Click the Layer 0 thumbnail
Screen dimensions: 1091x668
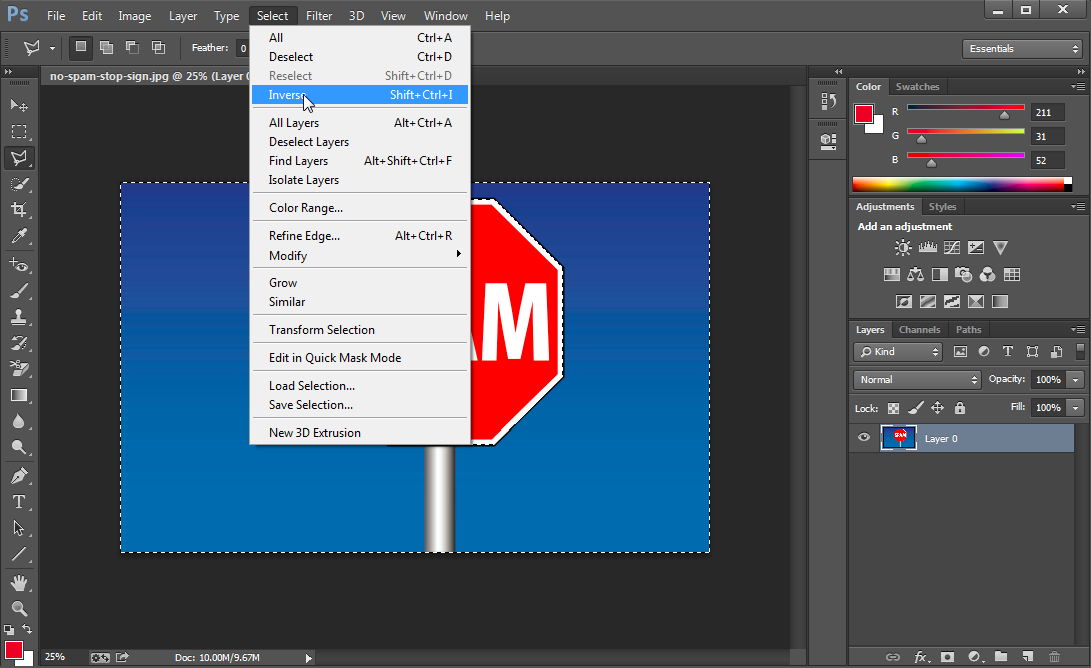click(898, 438)
